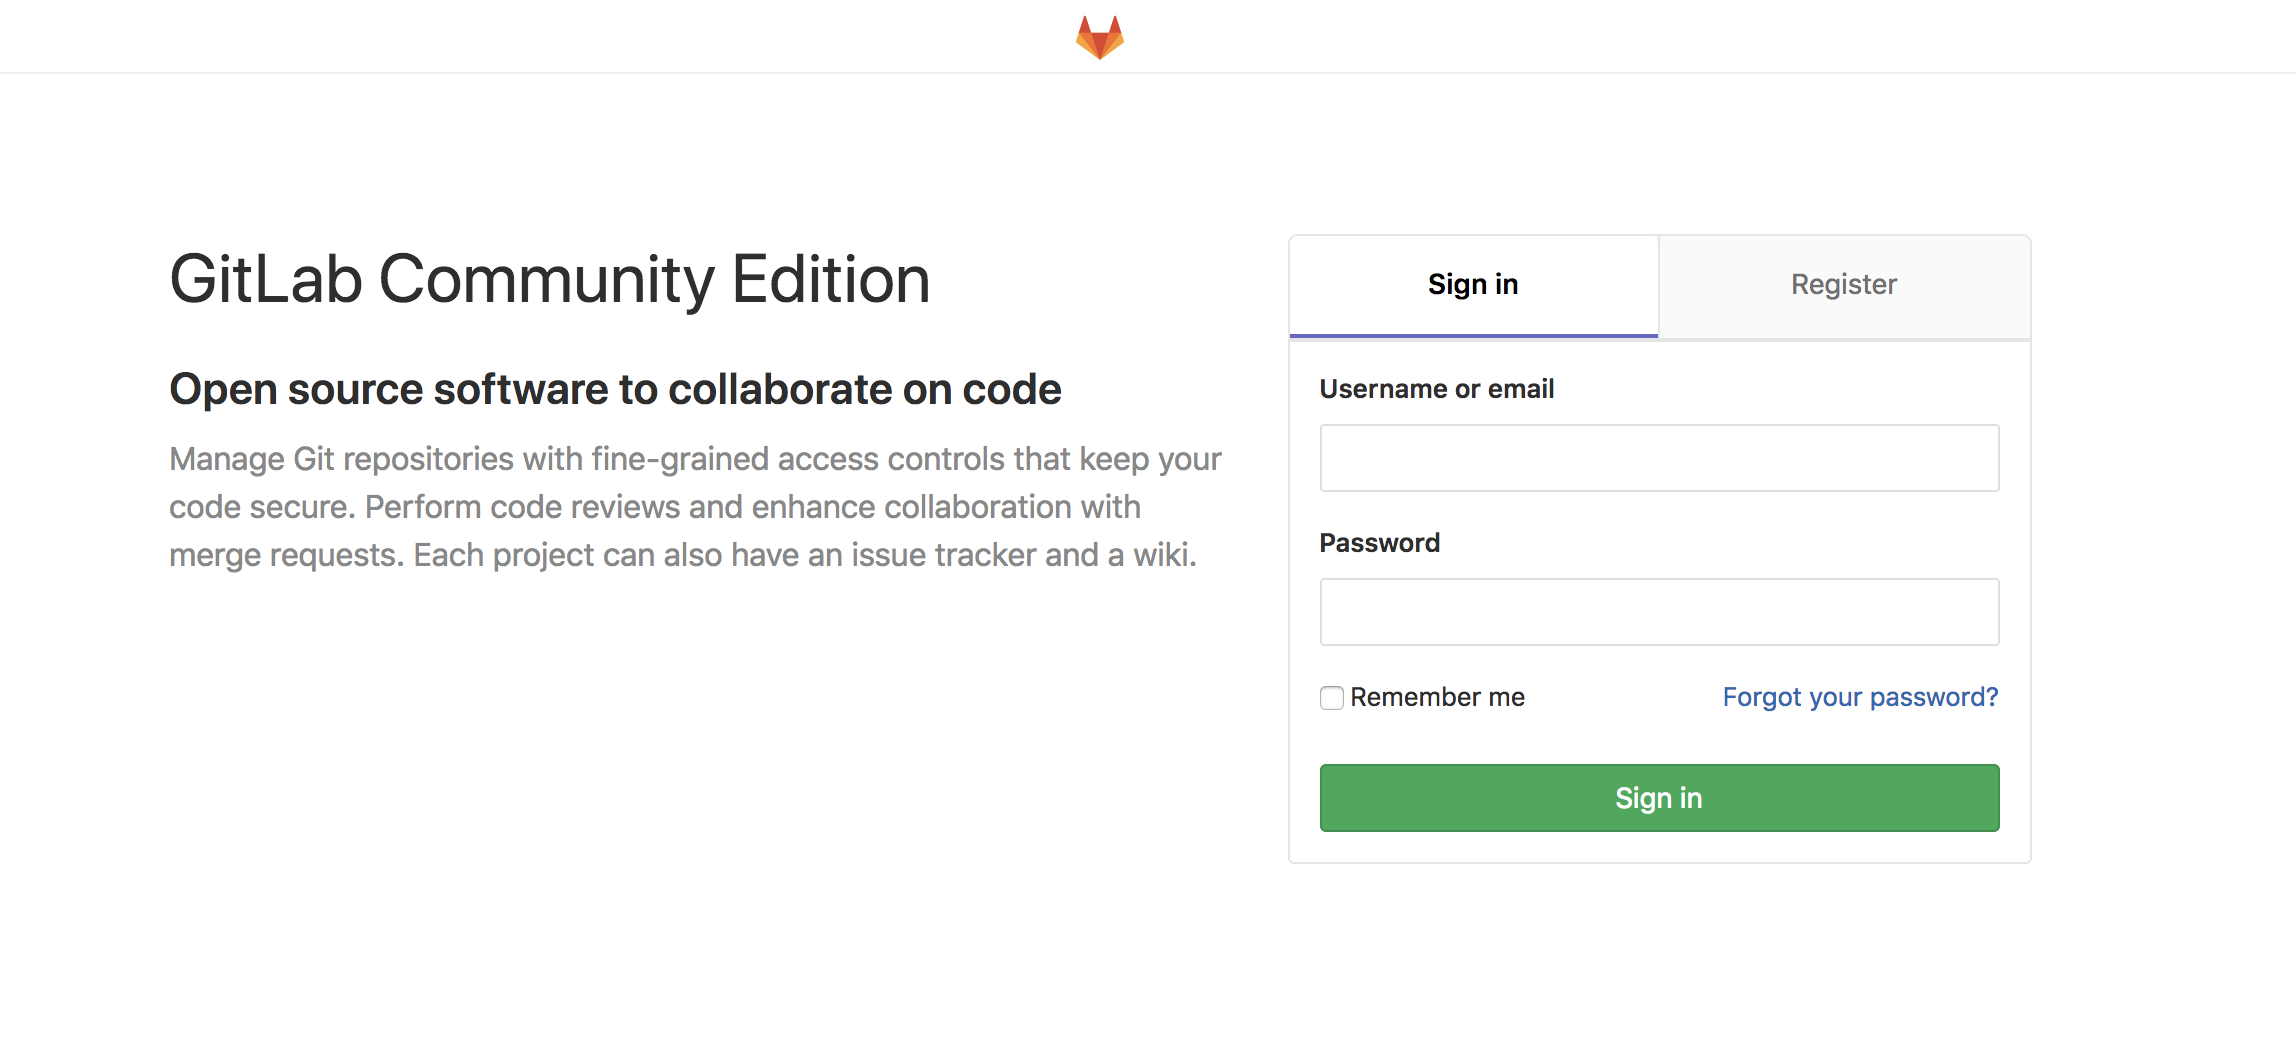Click the Remember me label text

(x=1437, y=697)
